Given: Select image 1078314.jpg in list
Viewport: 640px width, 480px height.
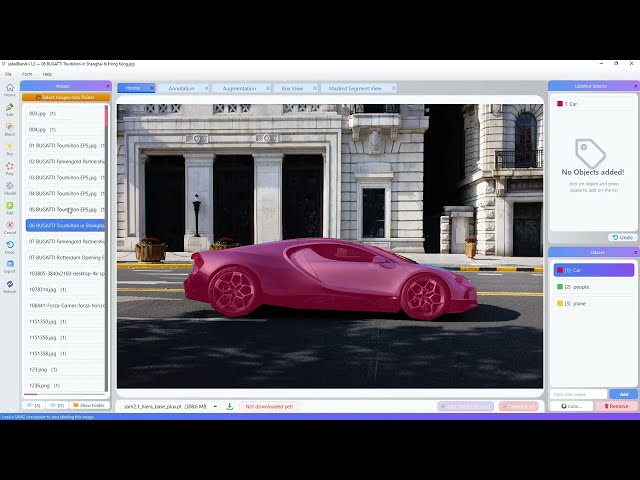Looking at the screenshot, I should pos(65,290).
